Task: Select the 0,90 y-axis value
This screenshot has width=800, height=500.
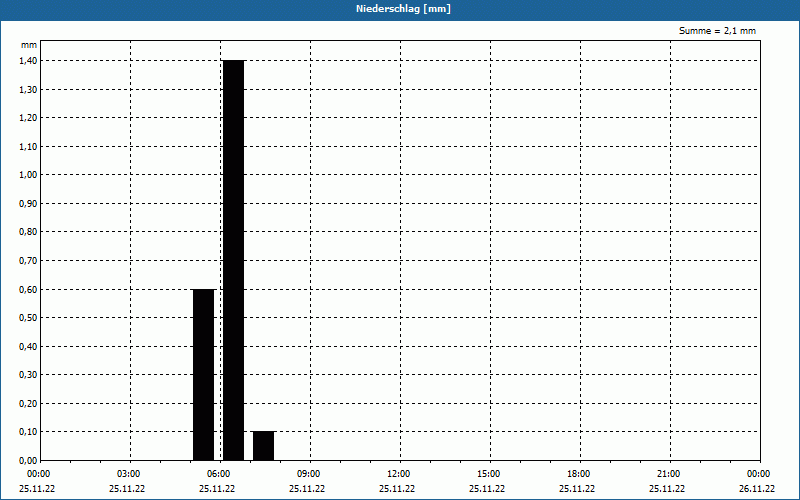Action: coord(29,204)
